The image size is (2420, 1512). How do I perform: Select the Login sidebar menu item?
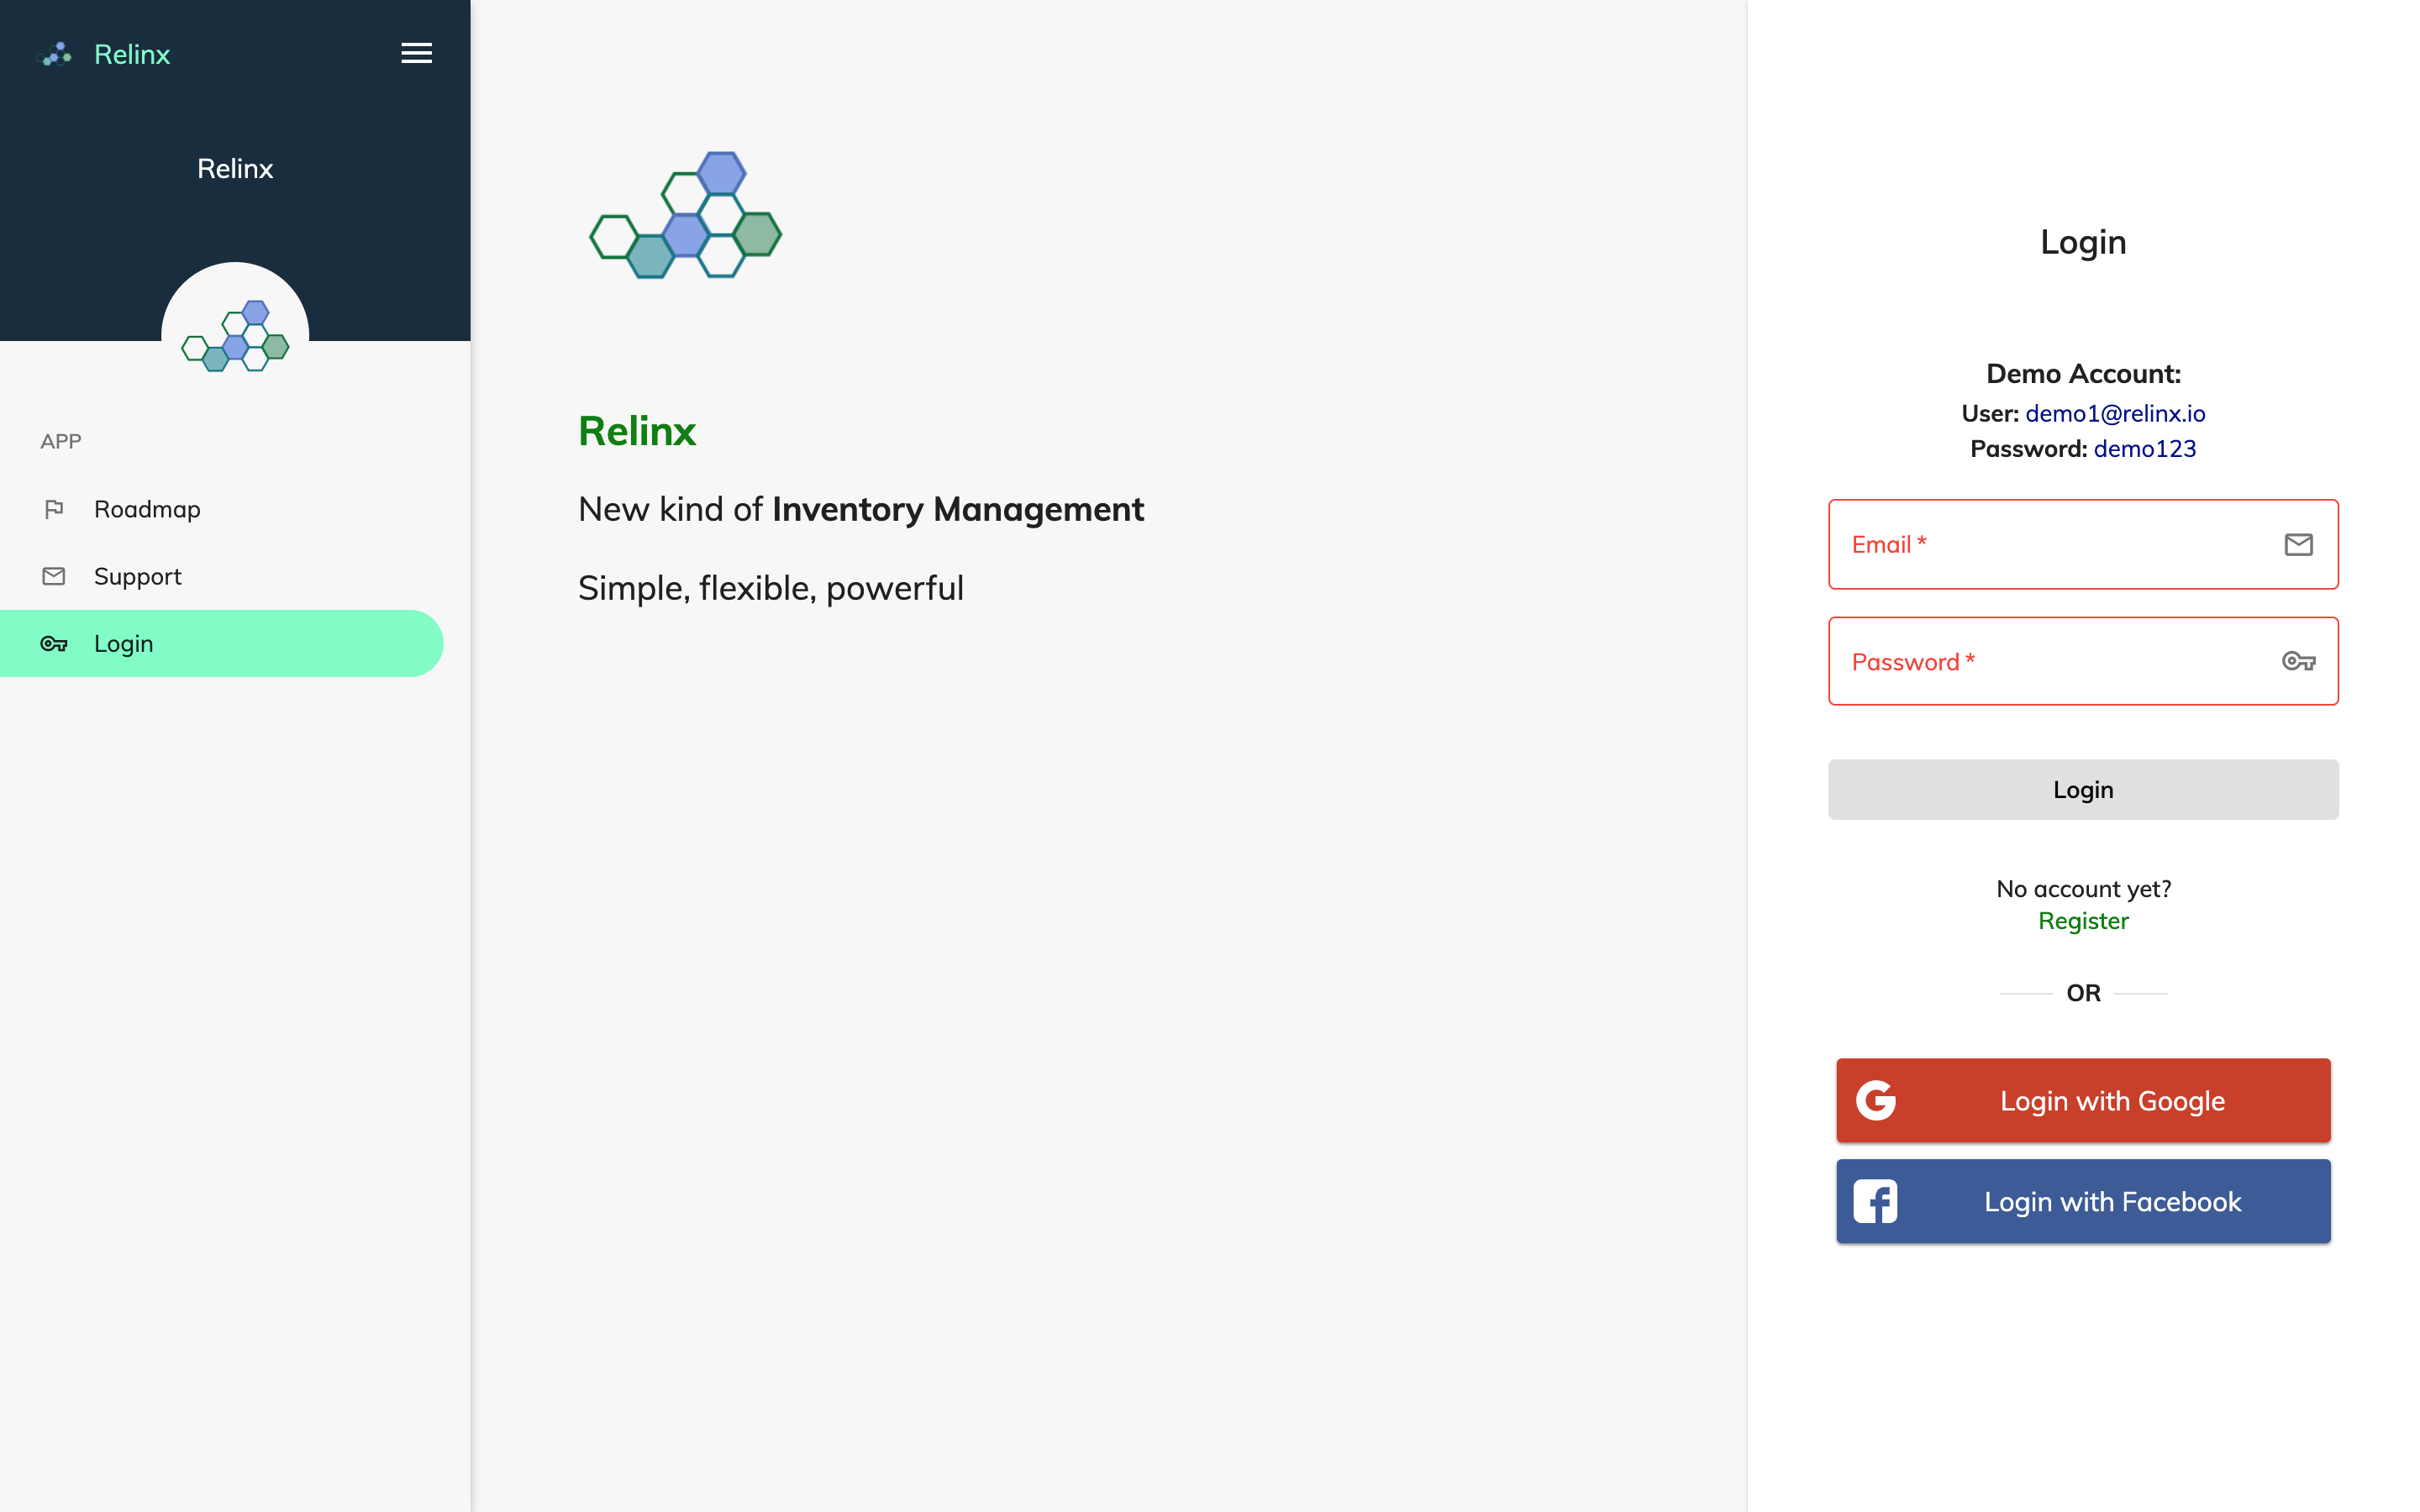point(222,643)
